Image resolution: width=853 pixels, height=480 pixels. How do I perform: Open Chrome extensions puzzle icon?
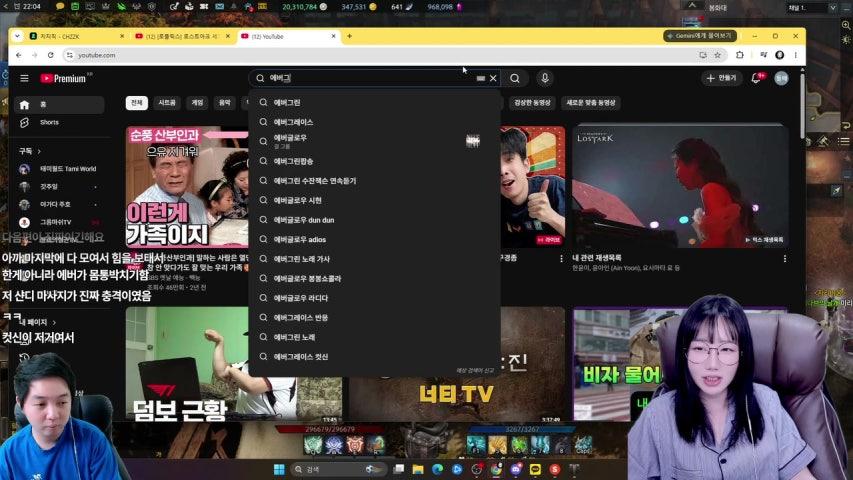tap(740, 55)
